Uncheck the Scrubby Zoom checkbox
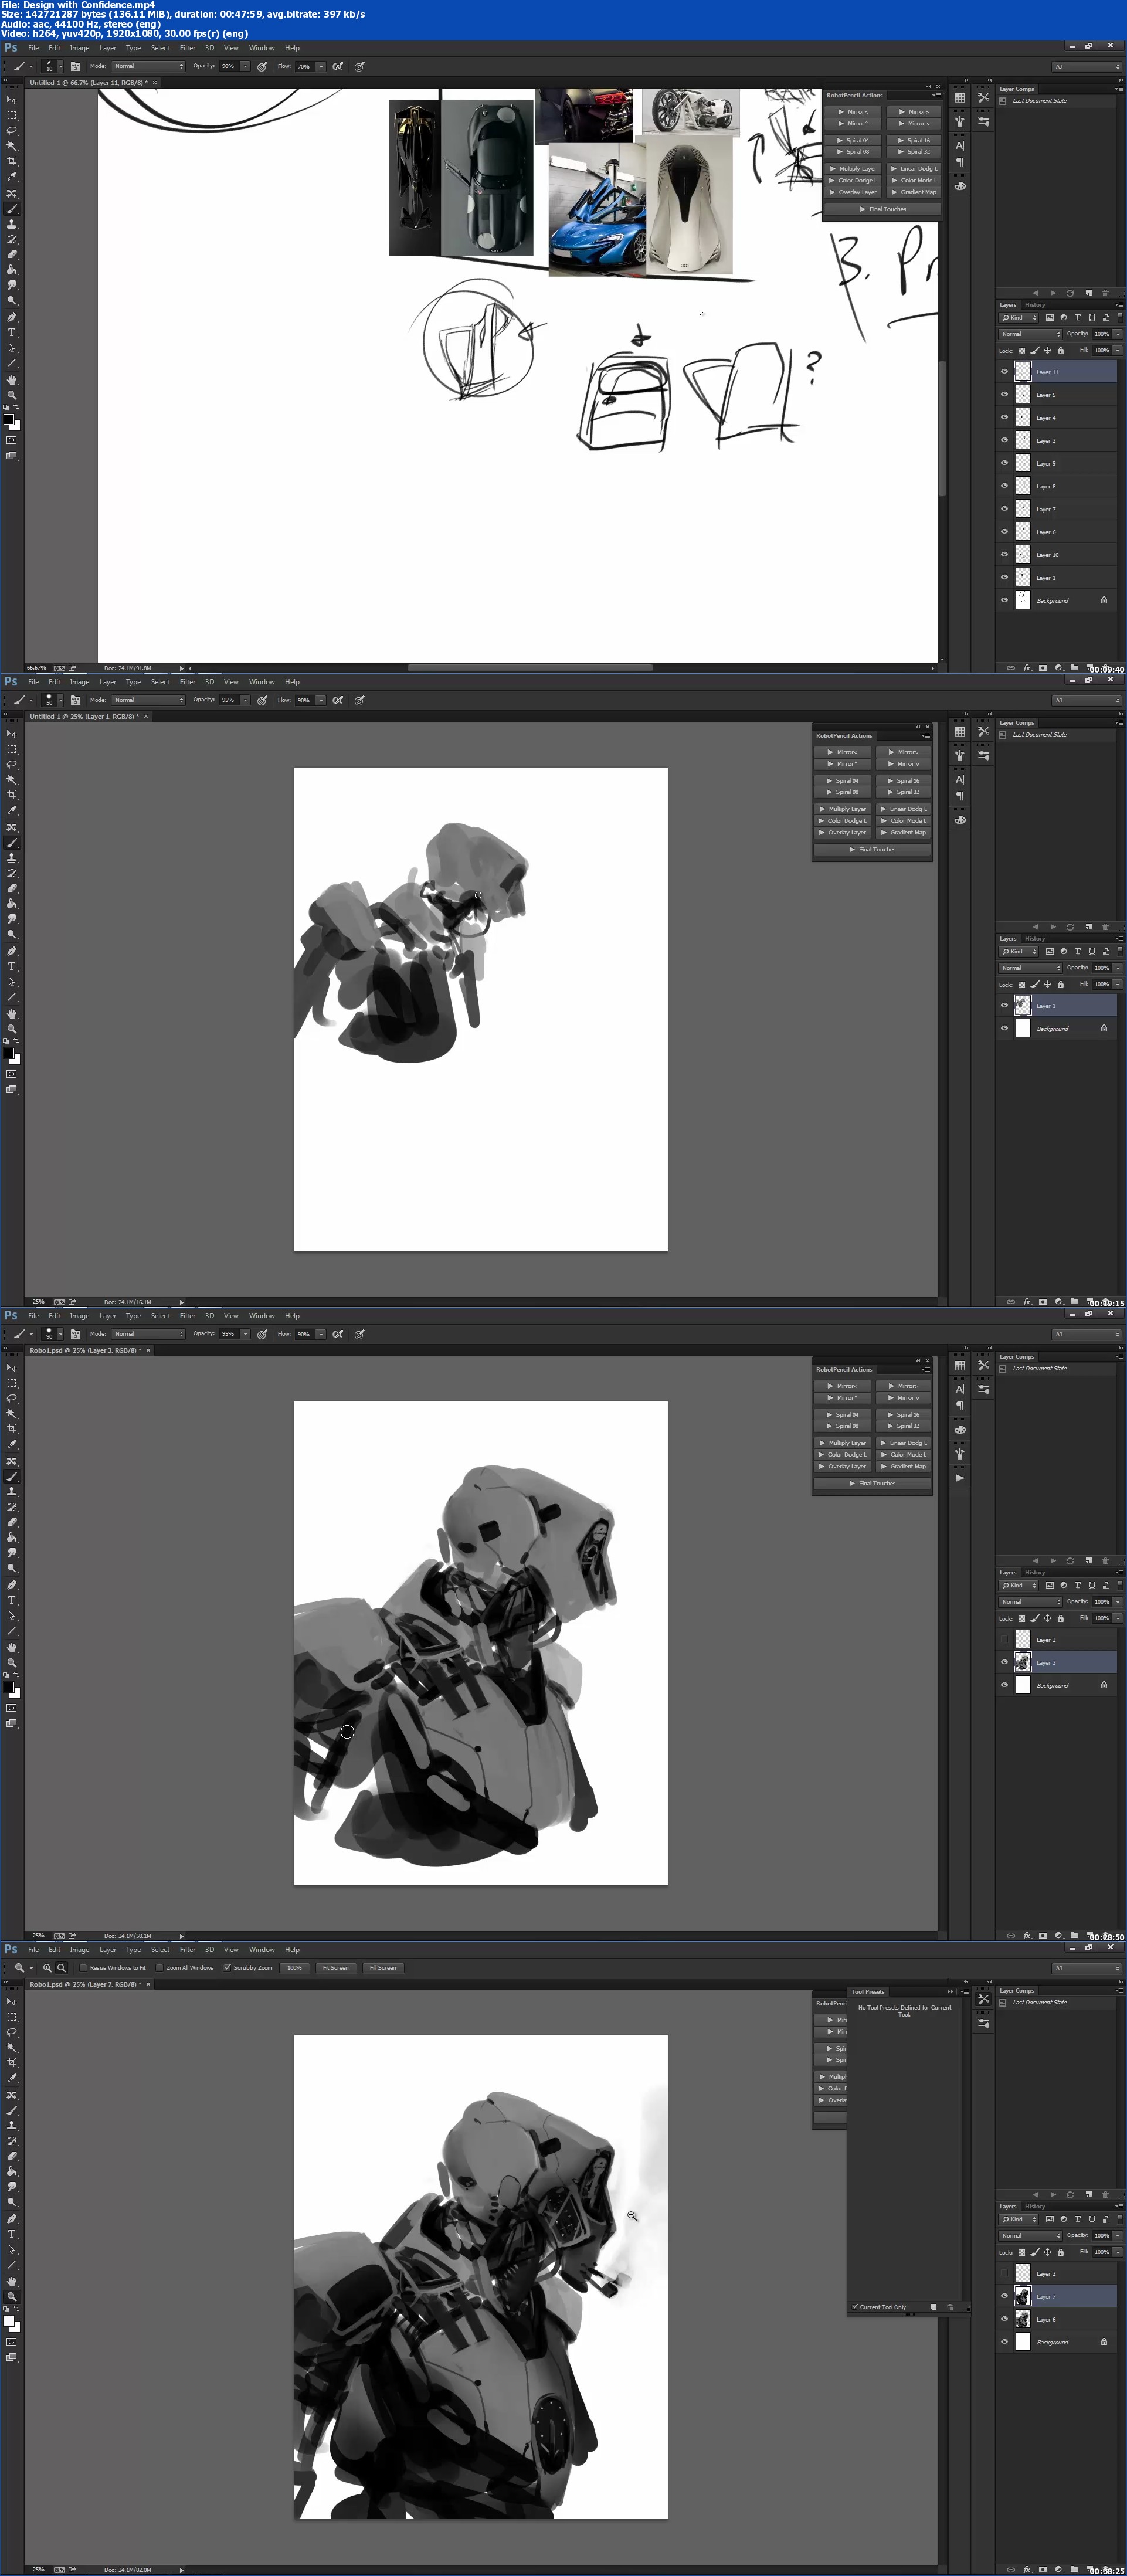The image size is (1127, 2576). pos(228,1968)
